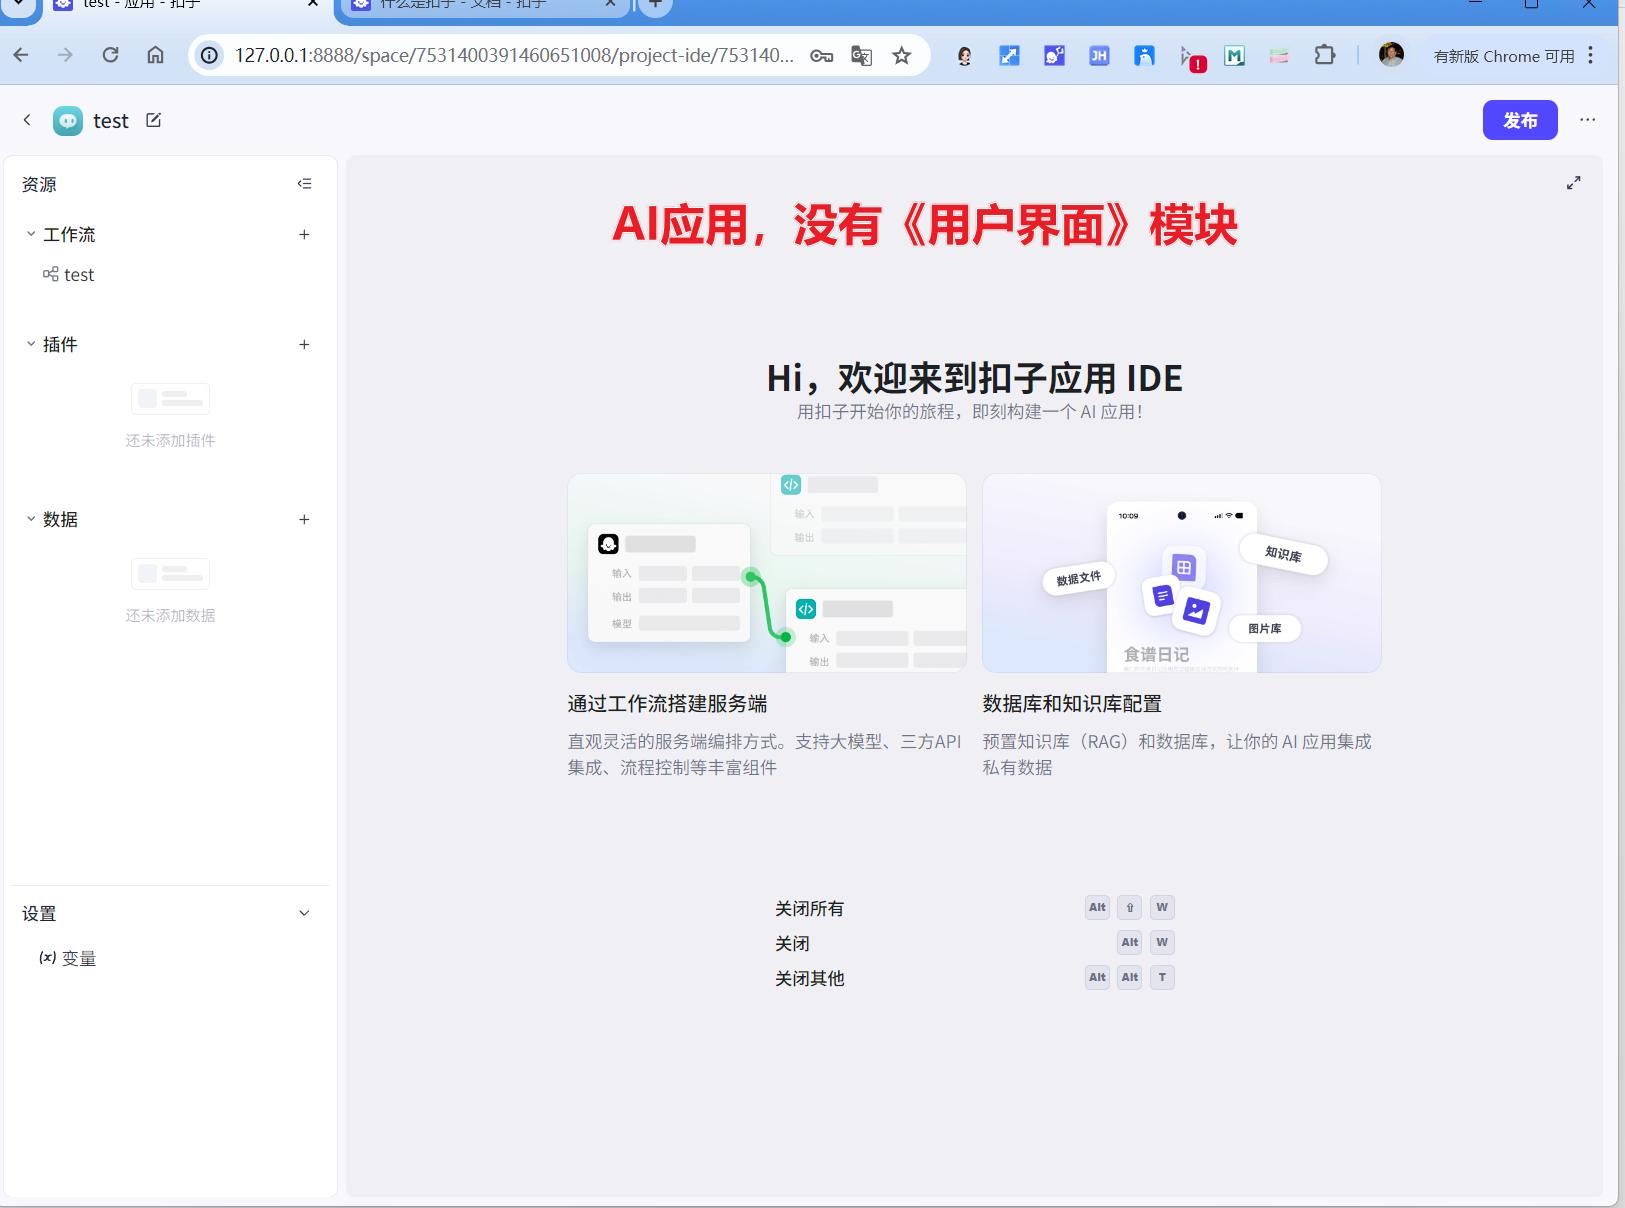1625x1208 pixels.
Task: Collapse the 设置 section
Action: 304,913
